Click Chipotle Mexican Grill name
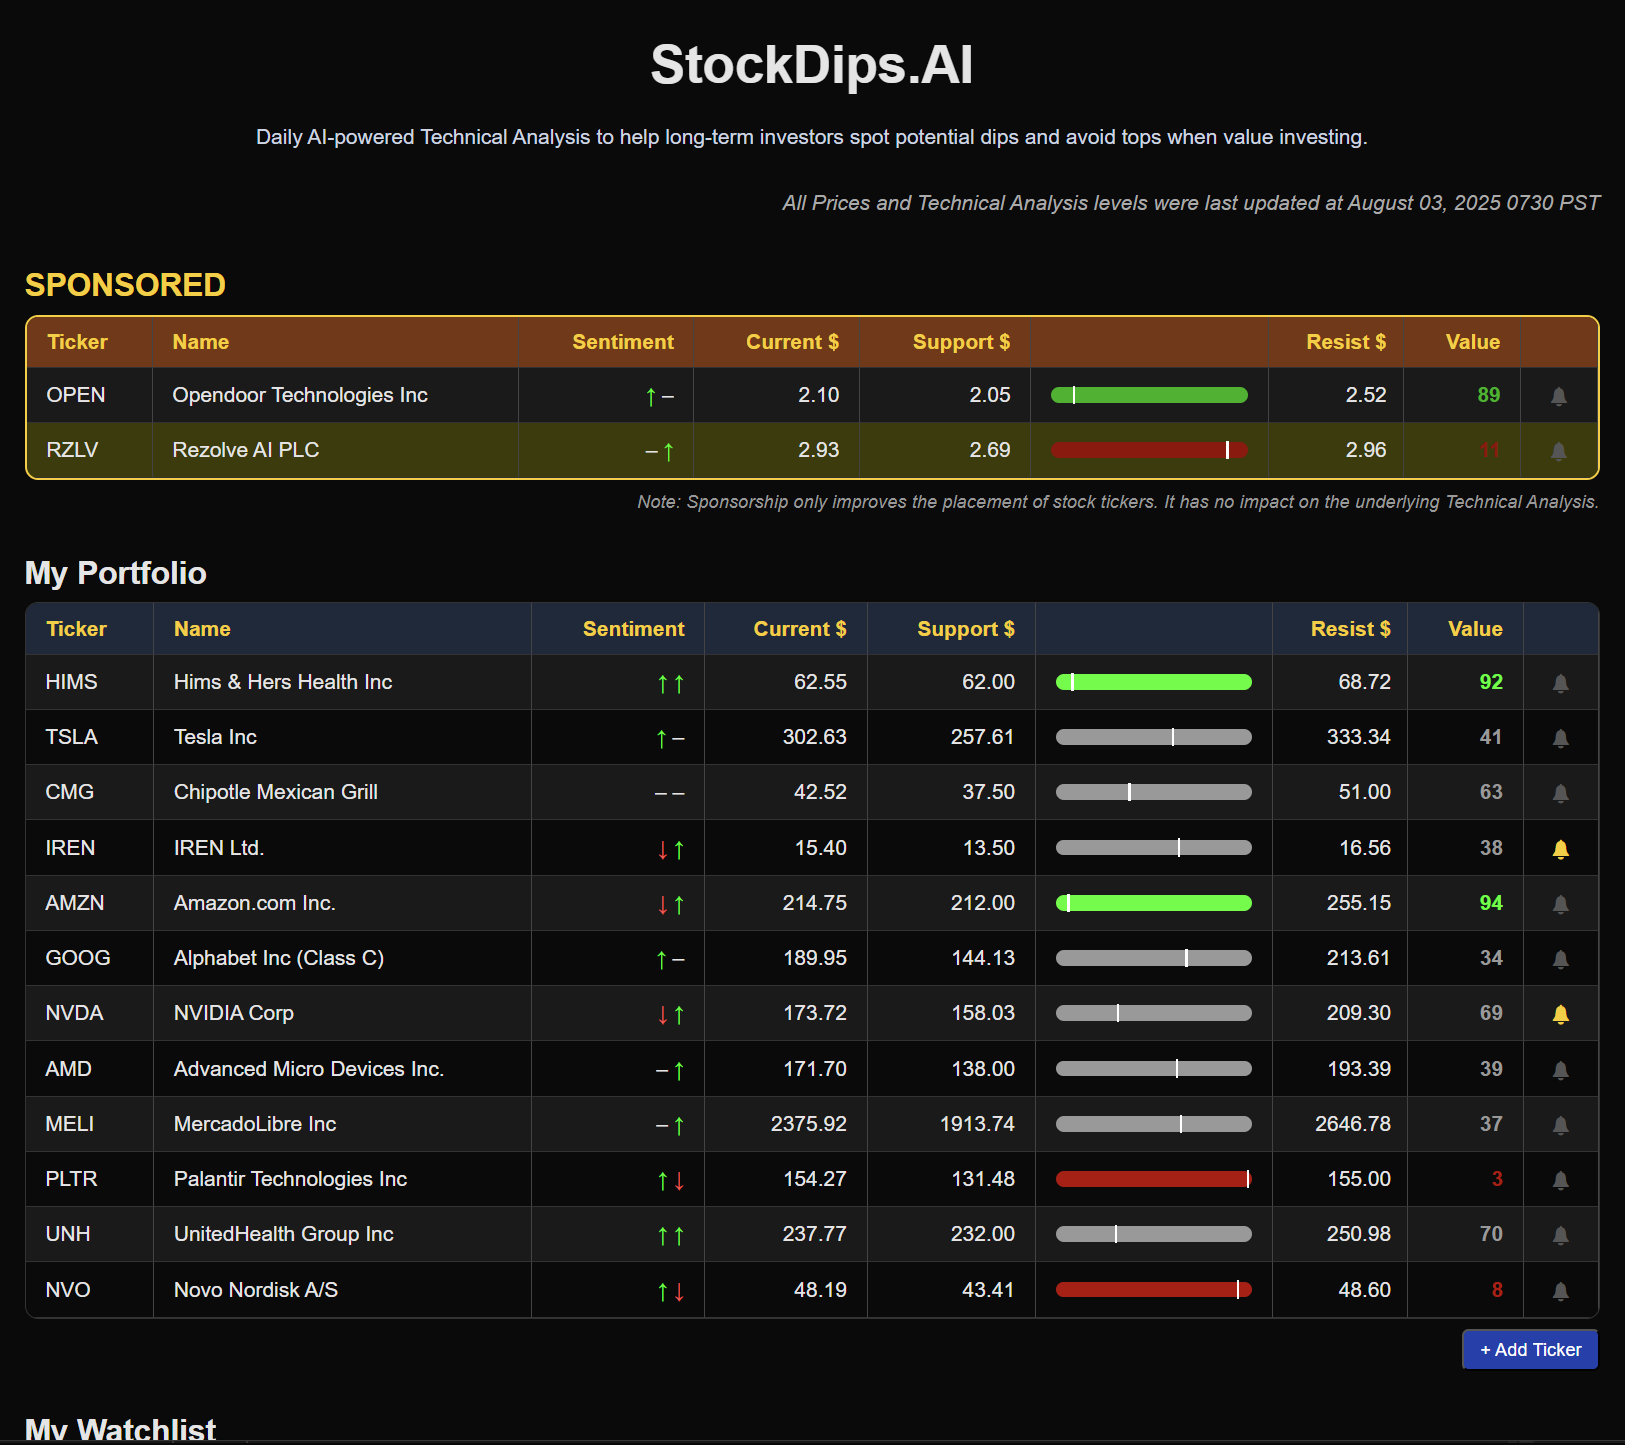 [x=276, y=792]
